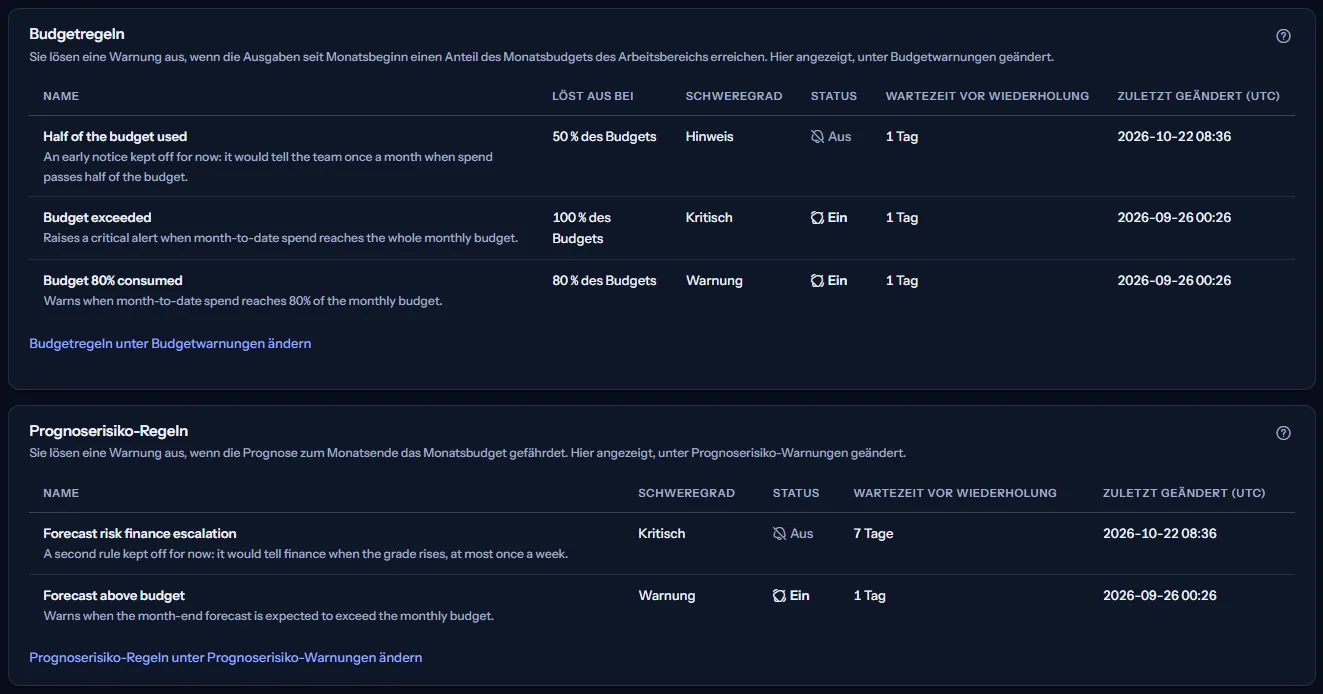Click the Hinweis severity cell
Image resolution: width=1323 pixels, height=694 pixels.
(710, 137)
